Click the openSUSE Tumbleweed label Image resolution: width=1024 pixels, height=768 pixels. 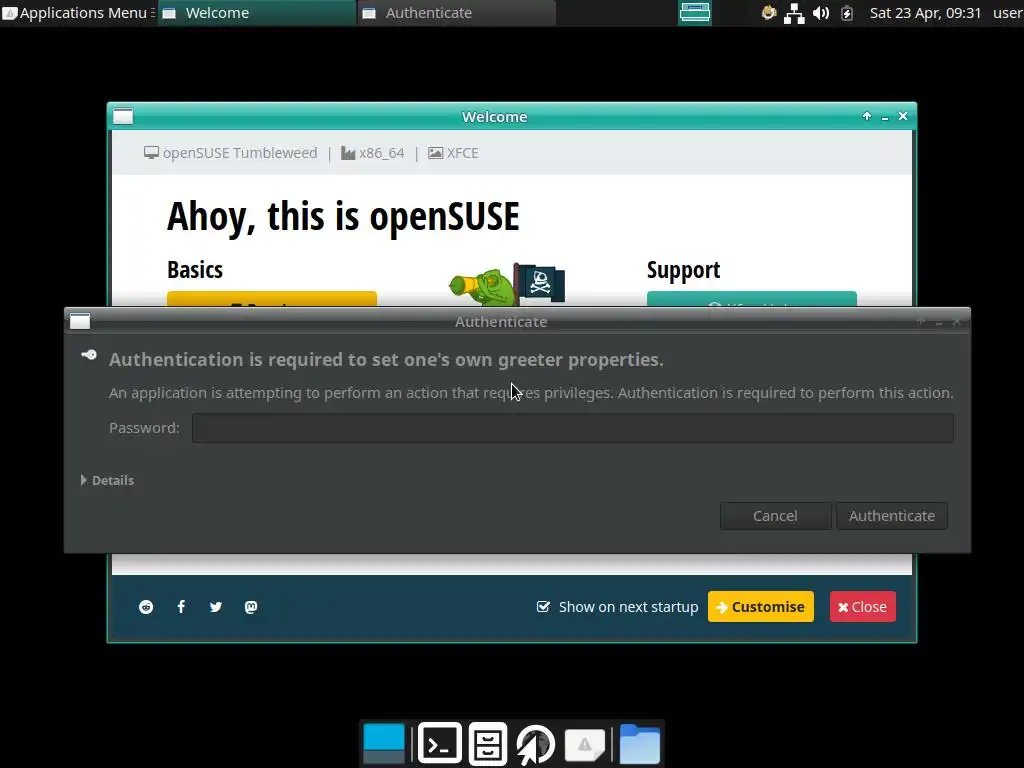231,153
